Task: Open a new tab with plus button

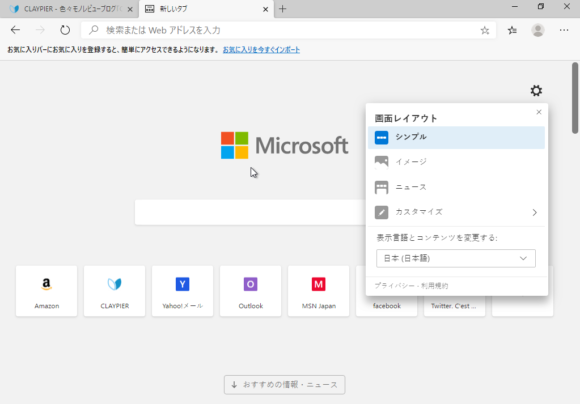Action: (283, 9)
